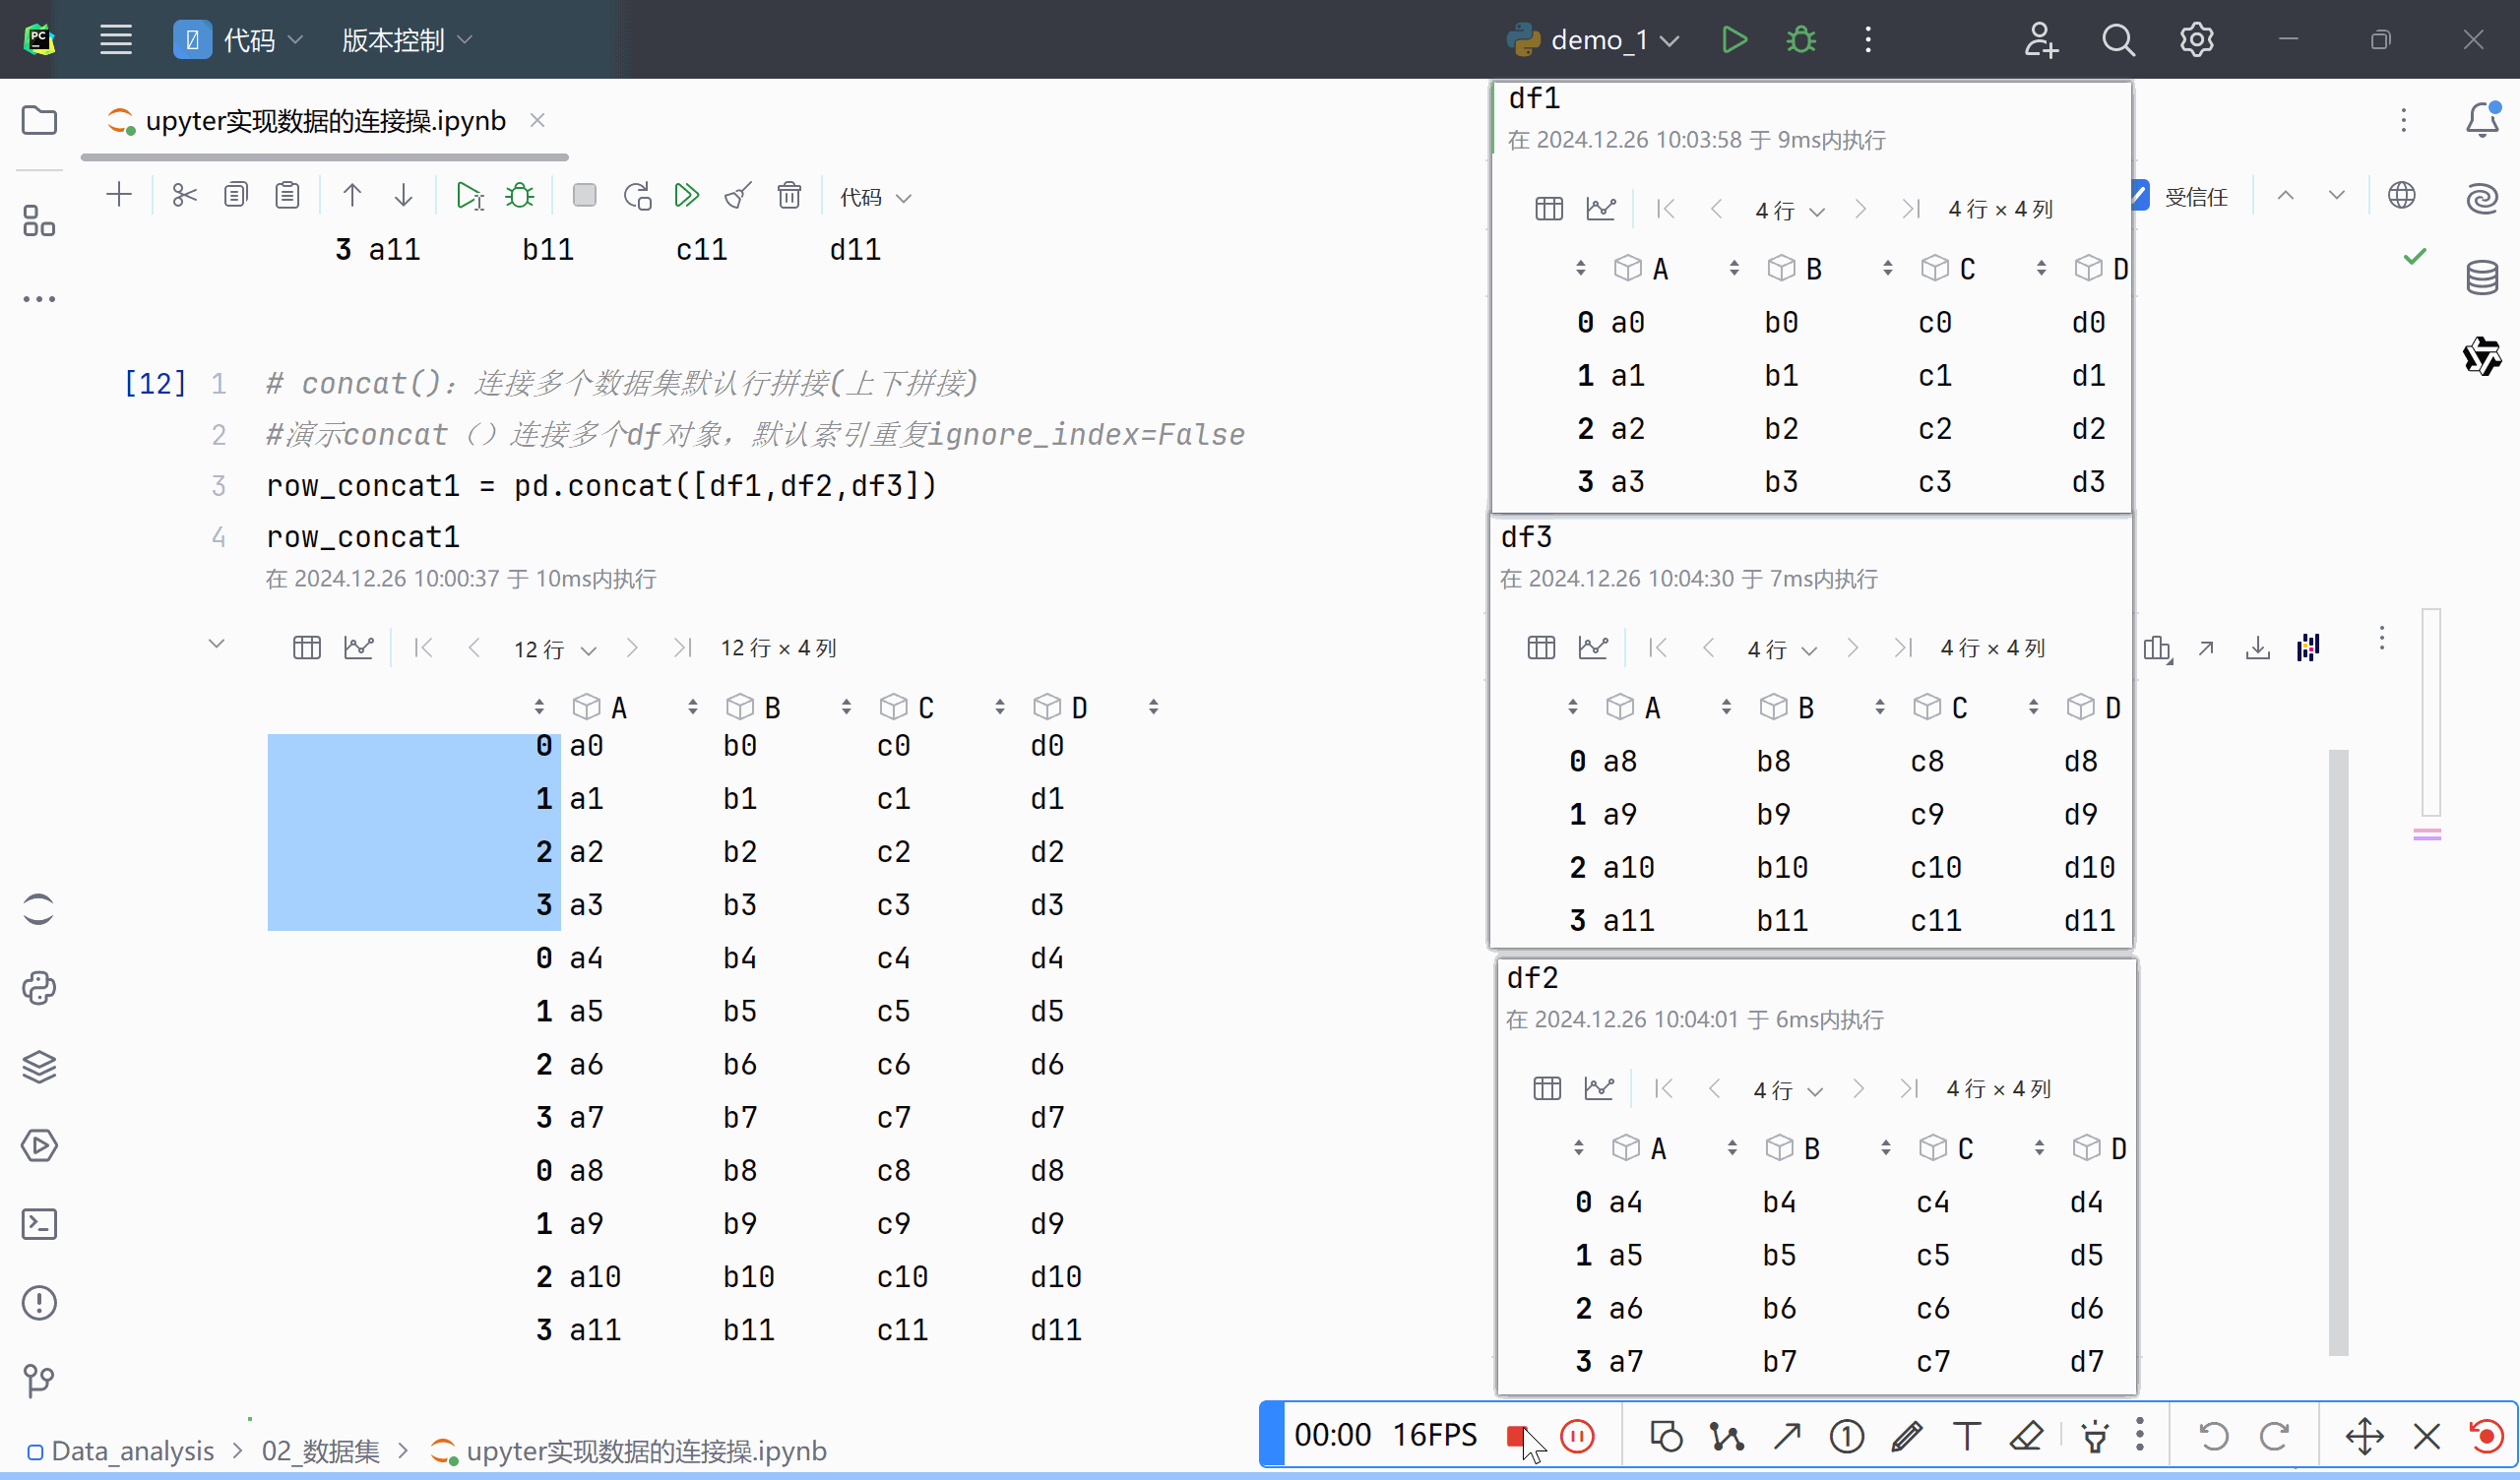Screen dimensions: 2520x1480
Task: Click the 02_数据集 breadcrumb
Action: point(321,1451)
